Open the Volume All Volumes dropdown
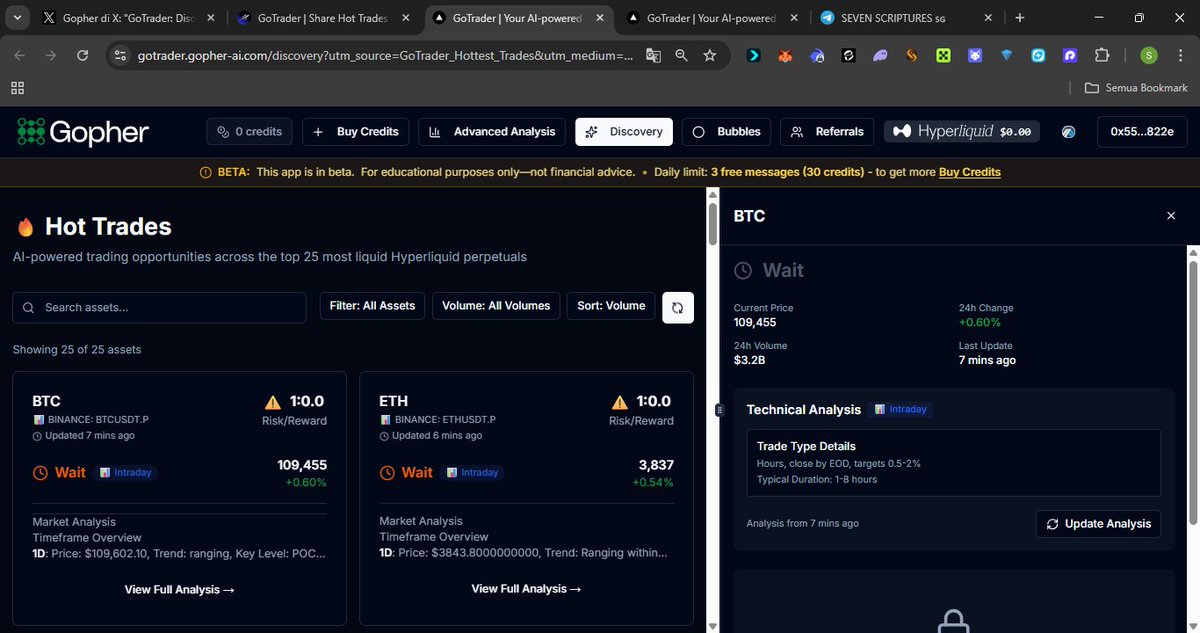This screenshot has height=633, width=1200. [x=496, y=306]
